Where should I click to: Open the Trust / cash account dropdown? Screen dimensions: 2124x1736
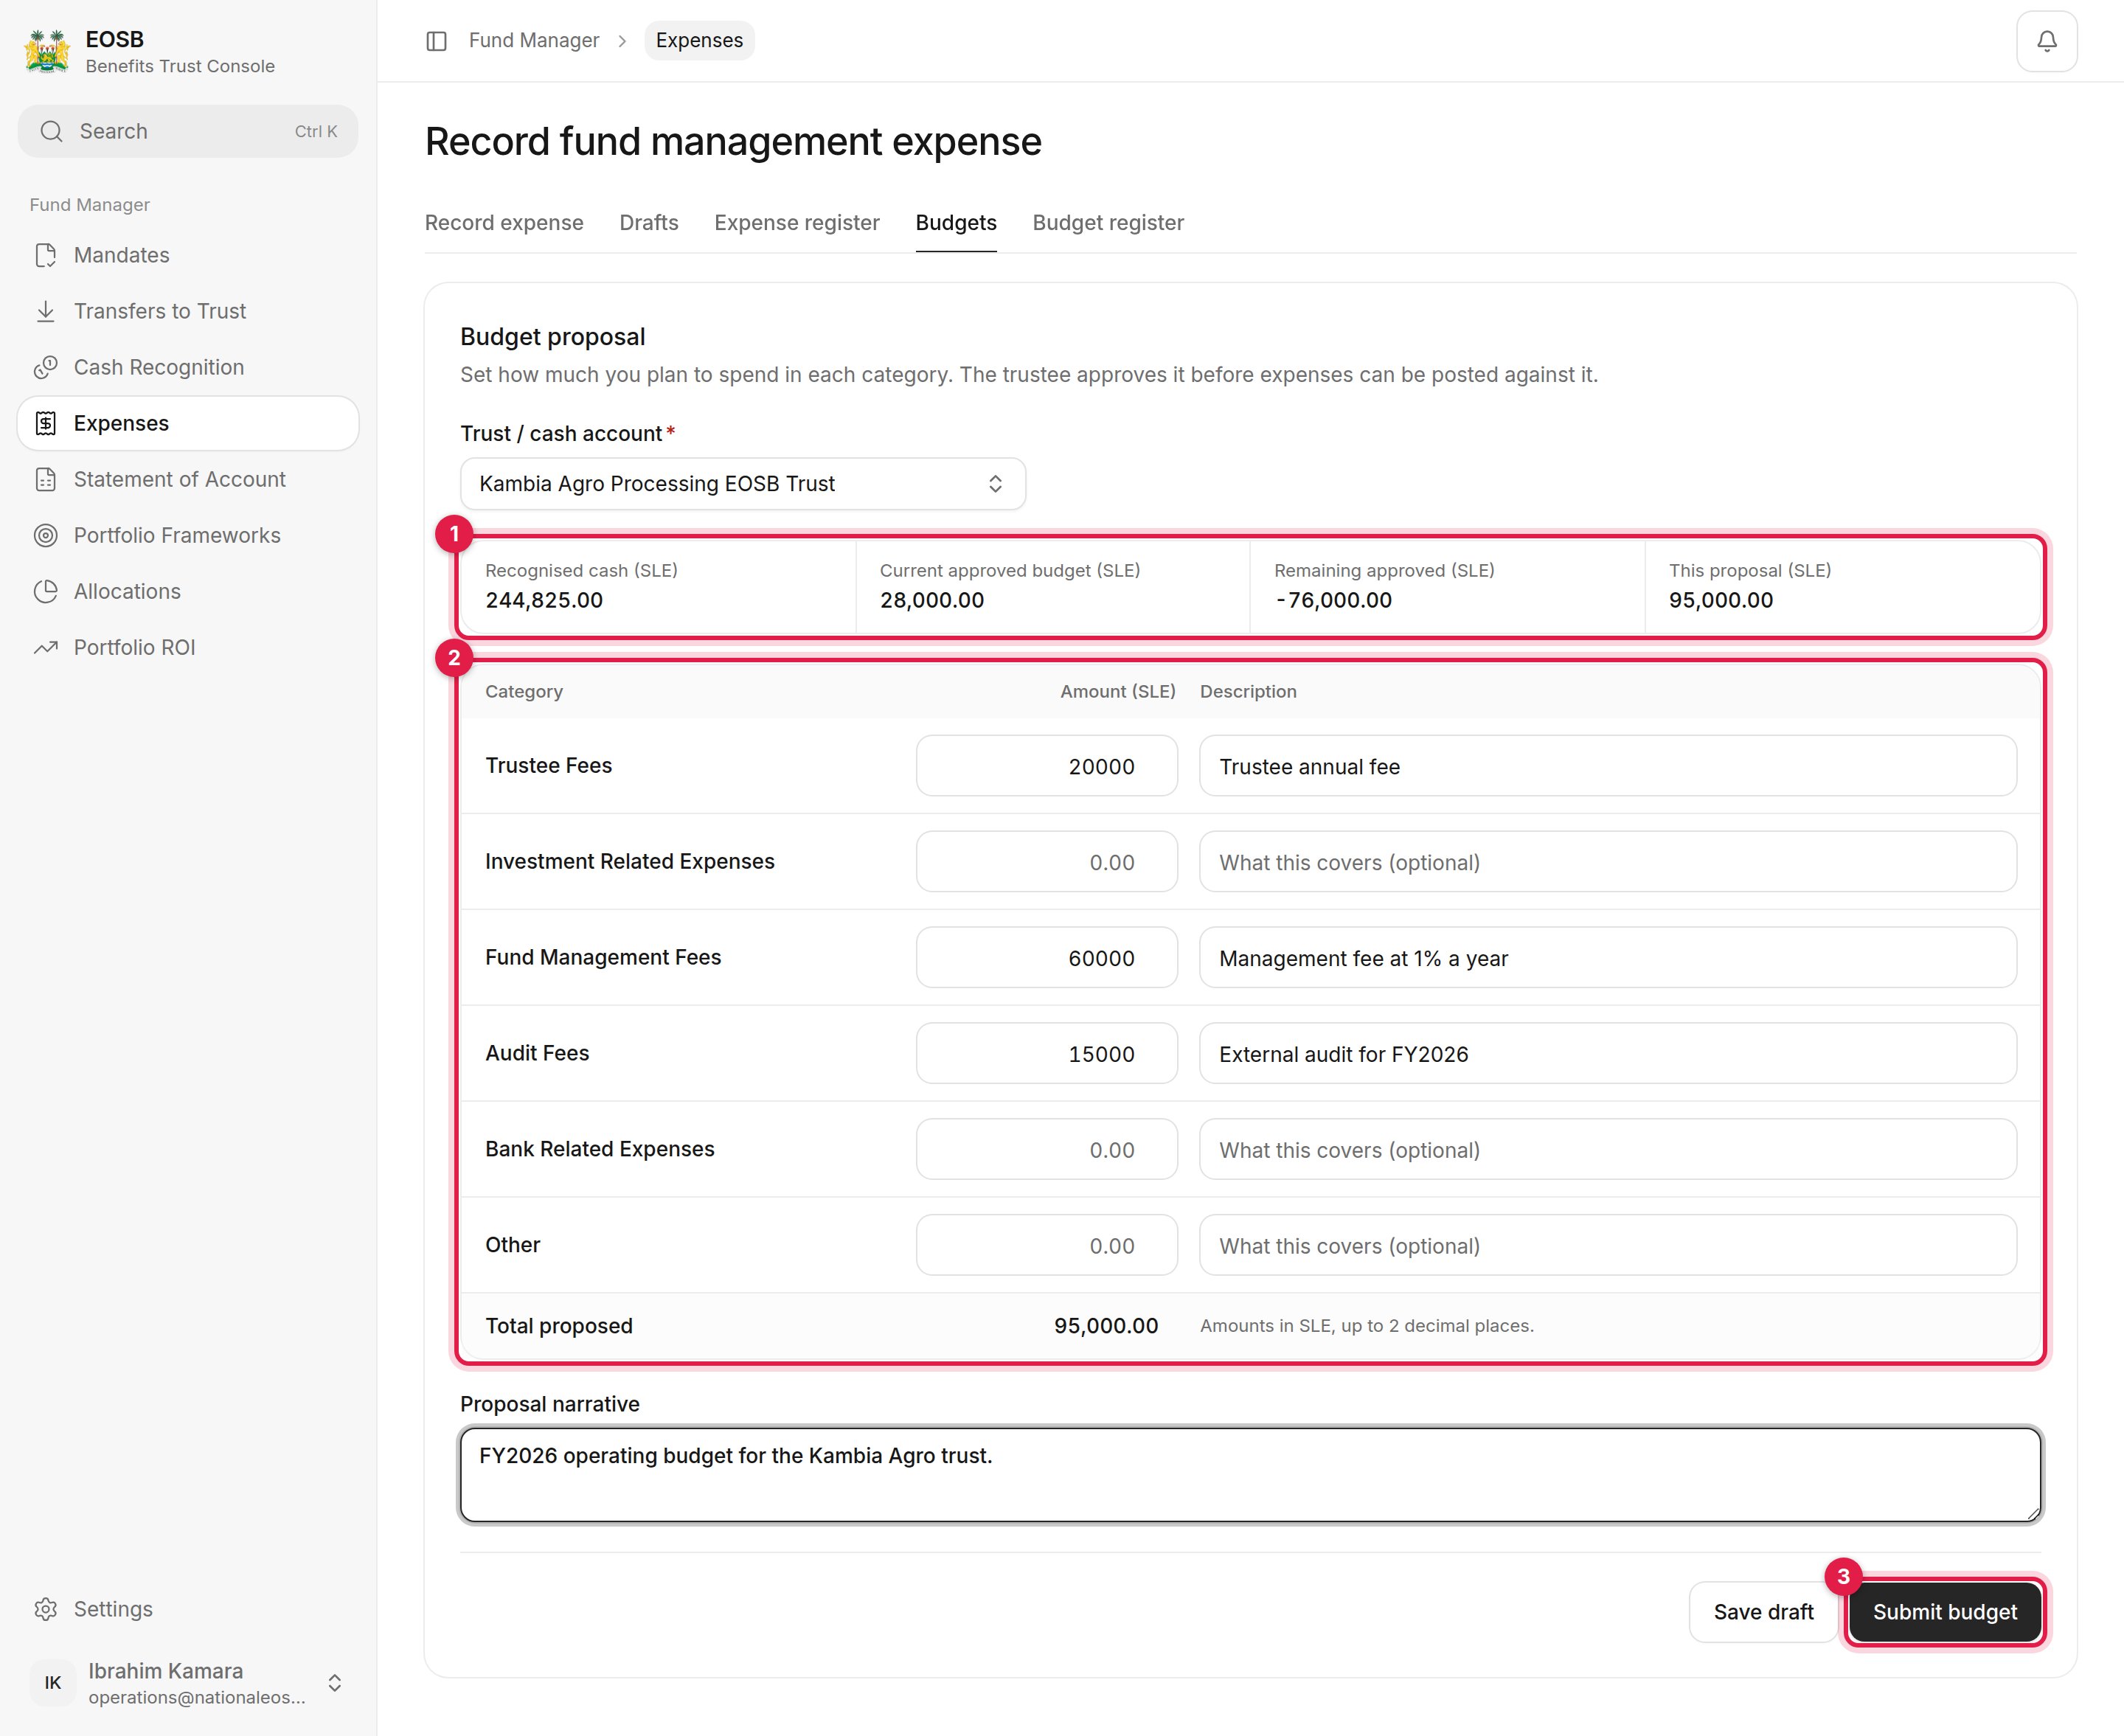742,484
